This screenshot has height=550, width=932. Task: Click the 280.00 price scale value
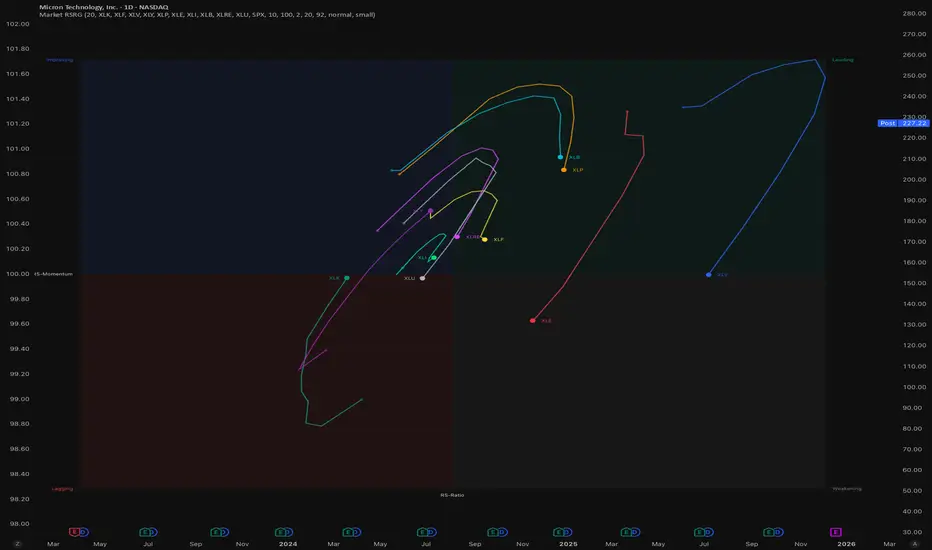(x=914, y=13)
